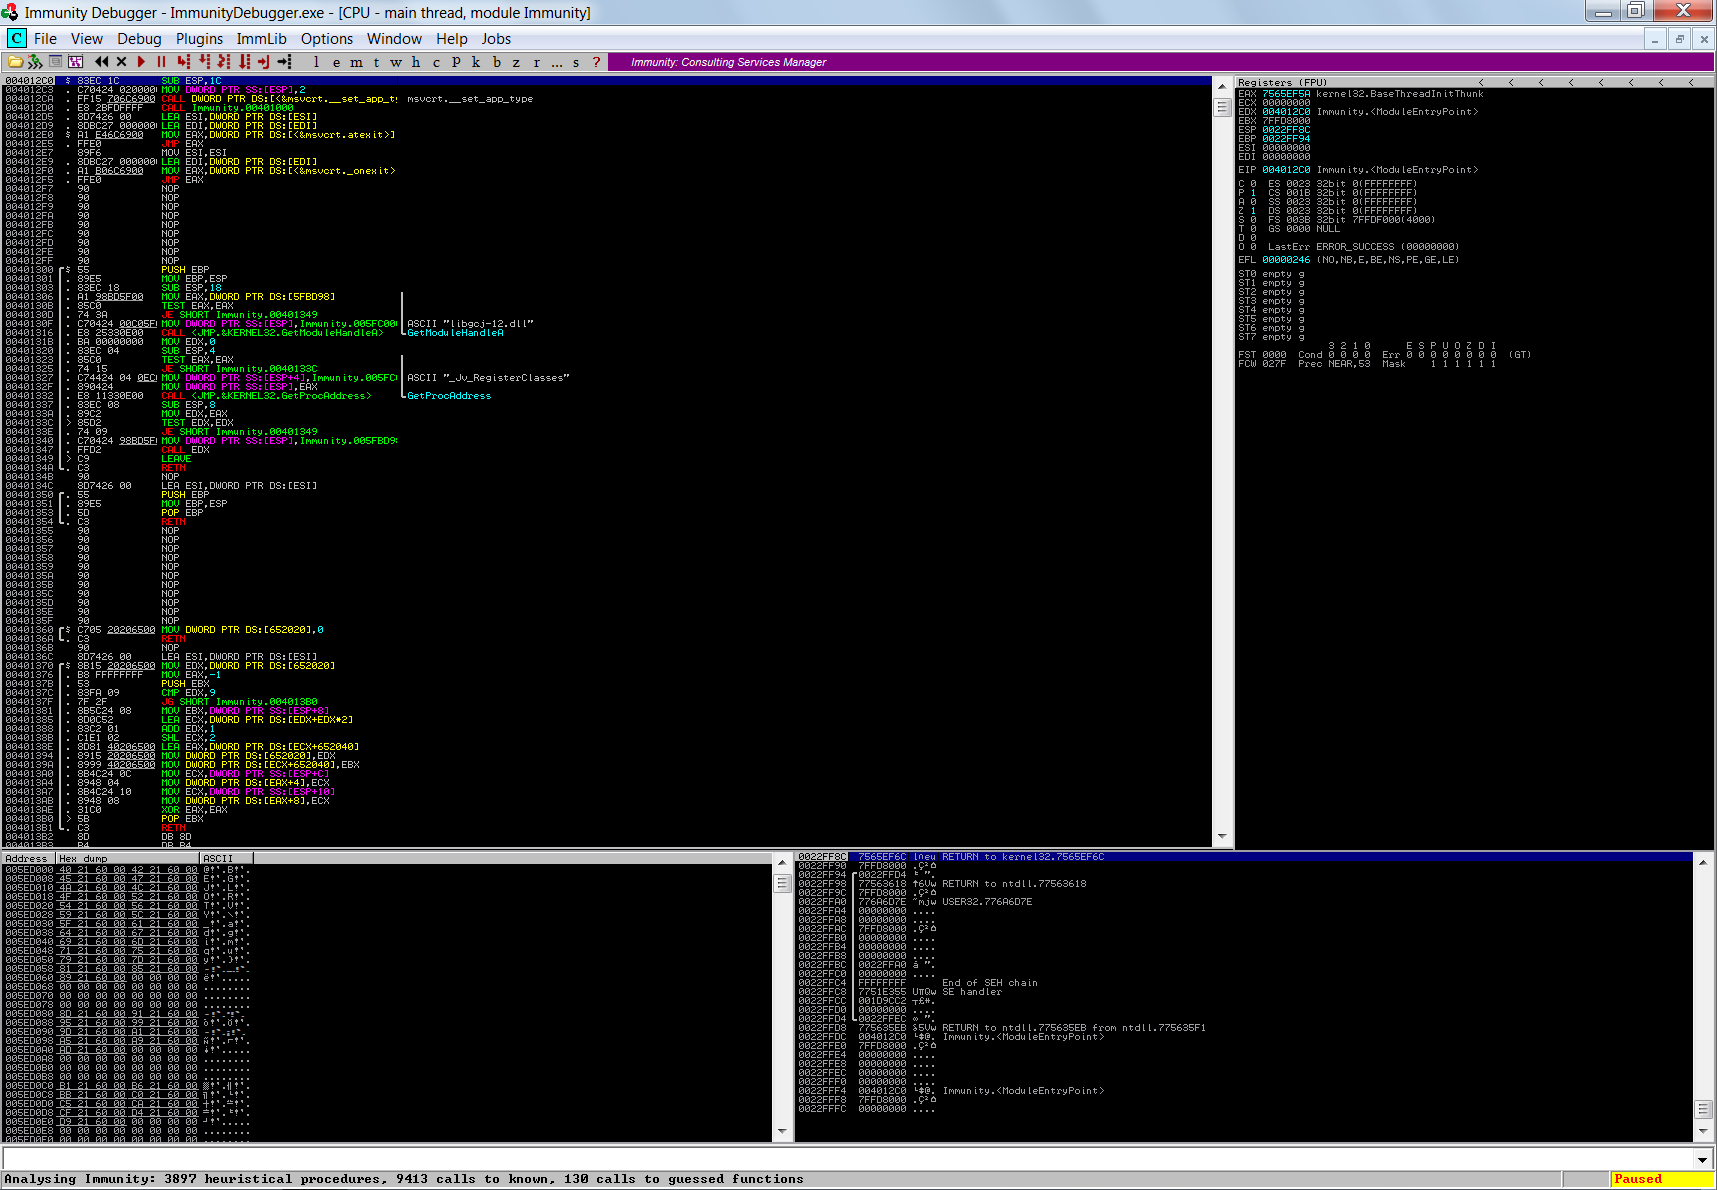Viewport: 1717px width, 1190px height.
Task: Run the program with the red play icon
Action: (x=141, y=62)
